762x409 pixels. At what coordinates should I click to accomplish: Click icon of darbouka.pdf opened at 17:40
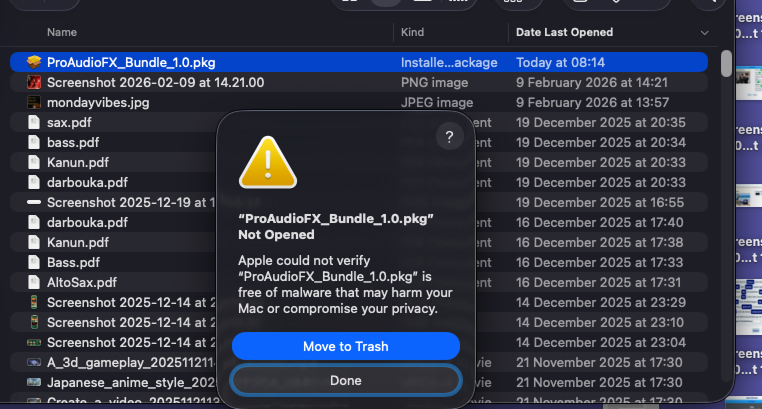tap(34, 222)
